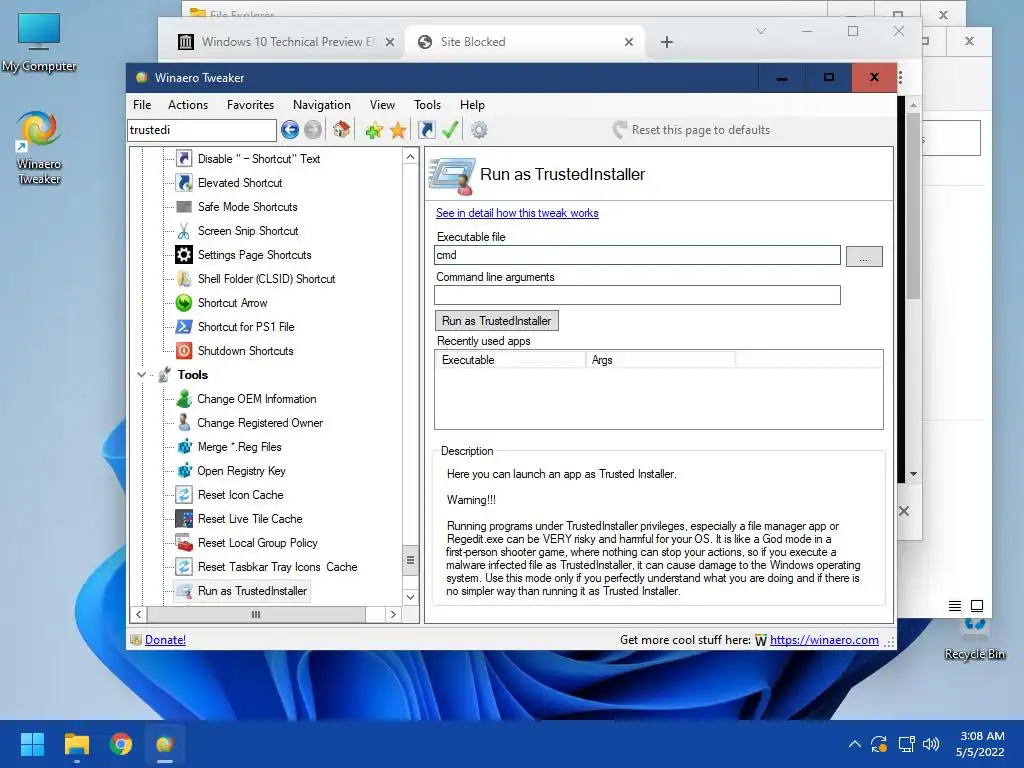The height and width of the screenshot is (768, 1024).
Task: Select Safe Mode Shortcuts tree item
Action: [x=248, y=207]
